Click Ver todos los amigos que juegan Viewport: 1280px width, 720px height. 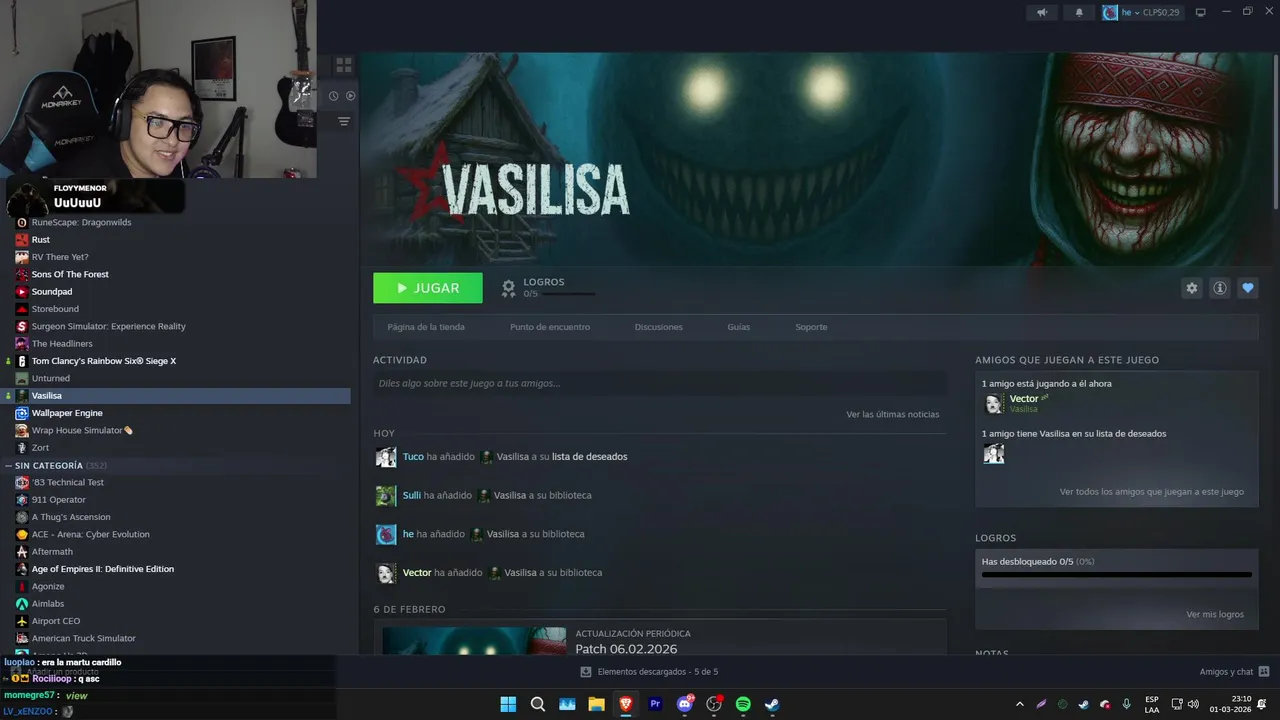(x=1152, y=492)
